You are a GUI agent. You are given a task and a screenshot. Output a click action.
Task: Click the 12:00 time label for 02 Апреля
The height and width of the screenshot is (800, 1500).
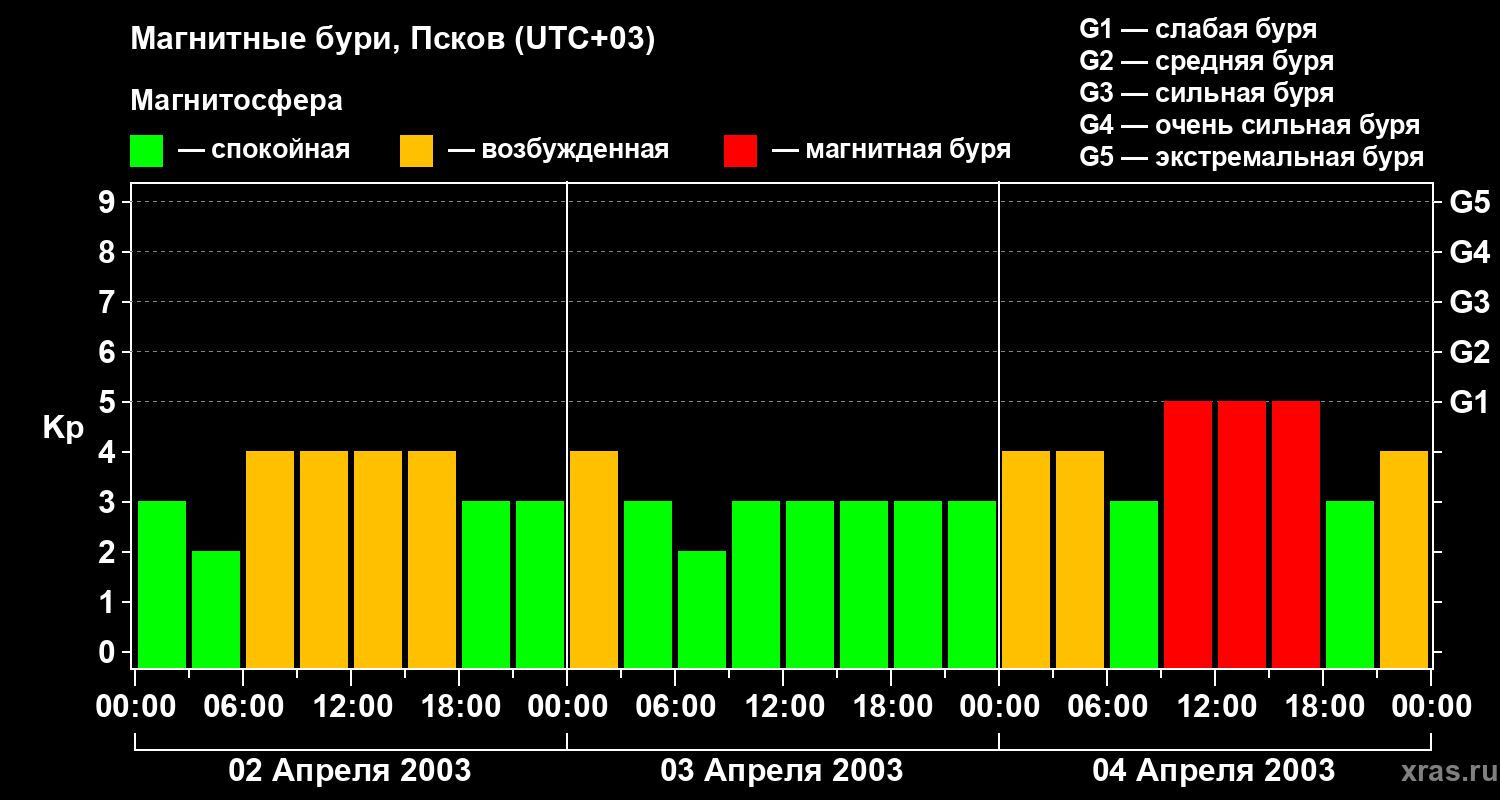pyautogui.click(x=351, y=706)
